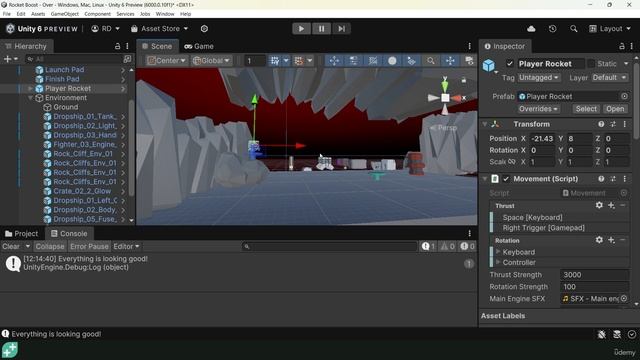
Task: Open the Center pivot mode dropdown
Action: (166, 60)
